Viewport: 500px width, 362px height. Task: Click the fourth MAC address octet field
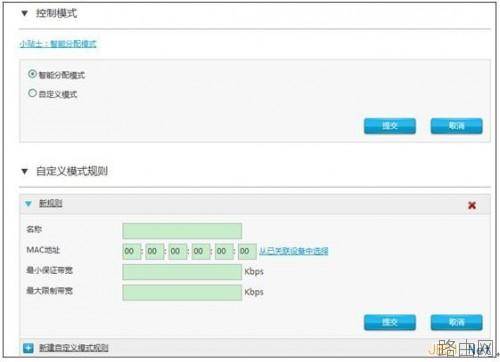point(201,251)
